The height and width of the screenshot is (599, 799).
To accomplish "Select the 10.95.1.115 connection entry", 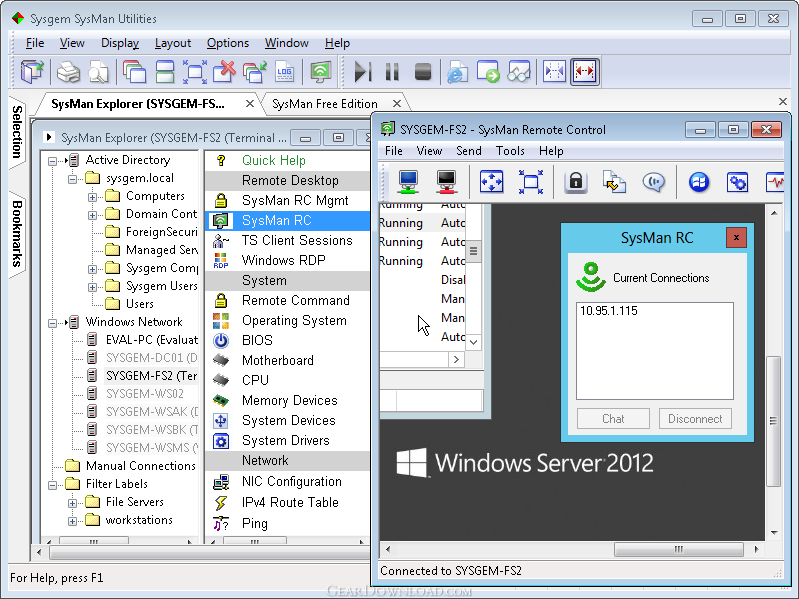I will pyautogui.click(x=609, y=311).
